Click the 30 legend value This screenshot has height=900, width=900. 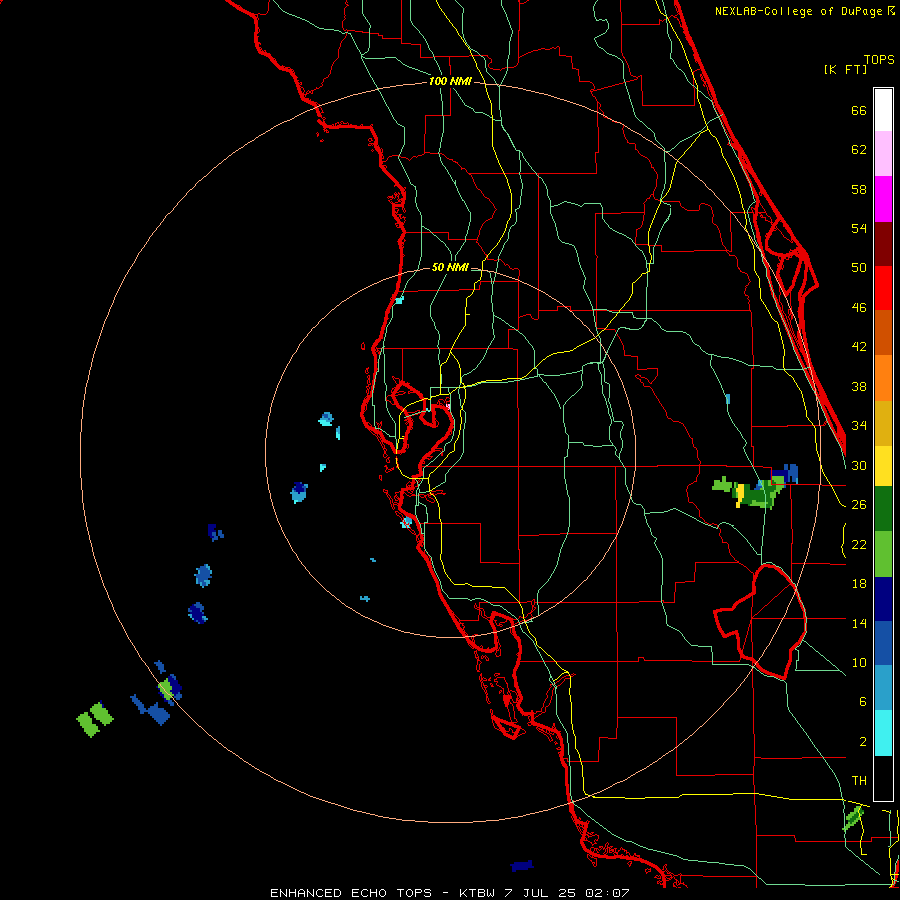pyautogui.click(x=859, y=465)
